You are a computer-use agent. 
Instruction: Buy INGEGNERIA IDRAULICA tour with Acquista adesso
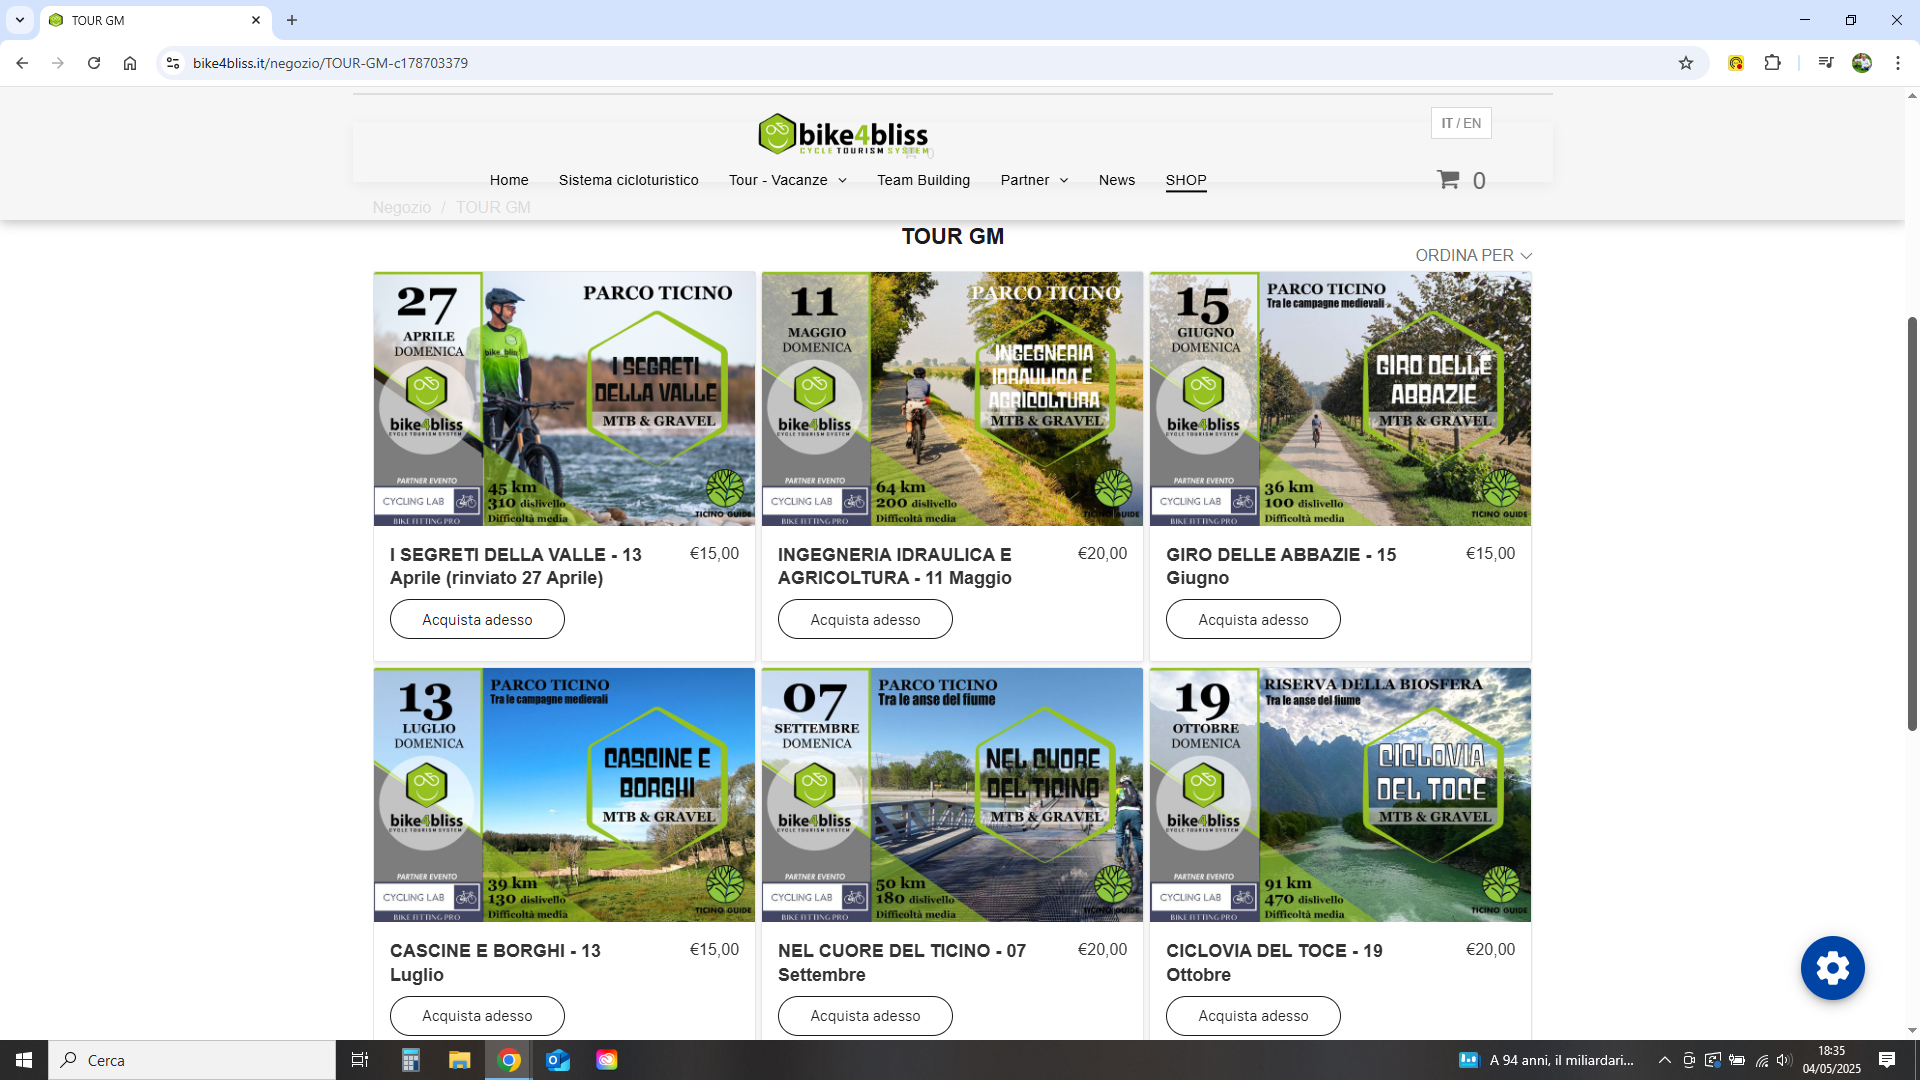[865, 619]
